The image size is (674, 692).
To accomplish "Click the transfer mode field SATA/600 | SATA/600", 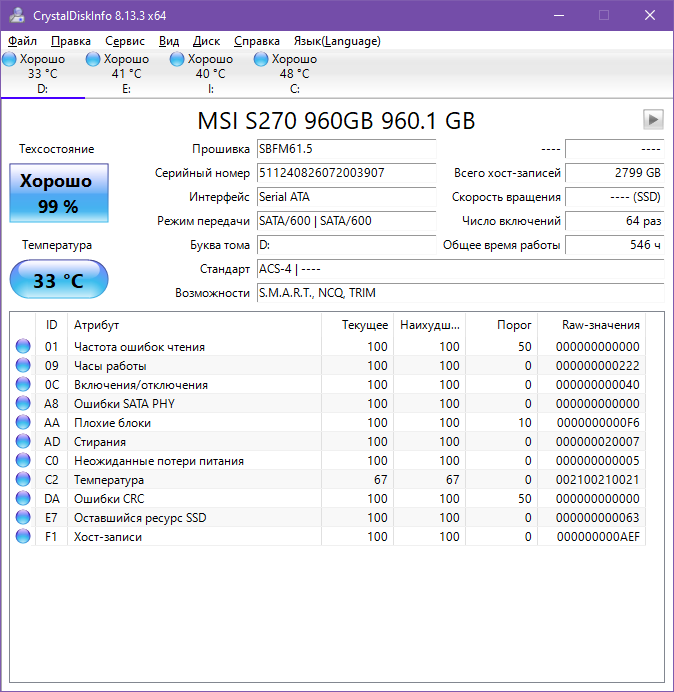I will pos(346,221).
